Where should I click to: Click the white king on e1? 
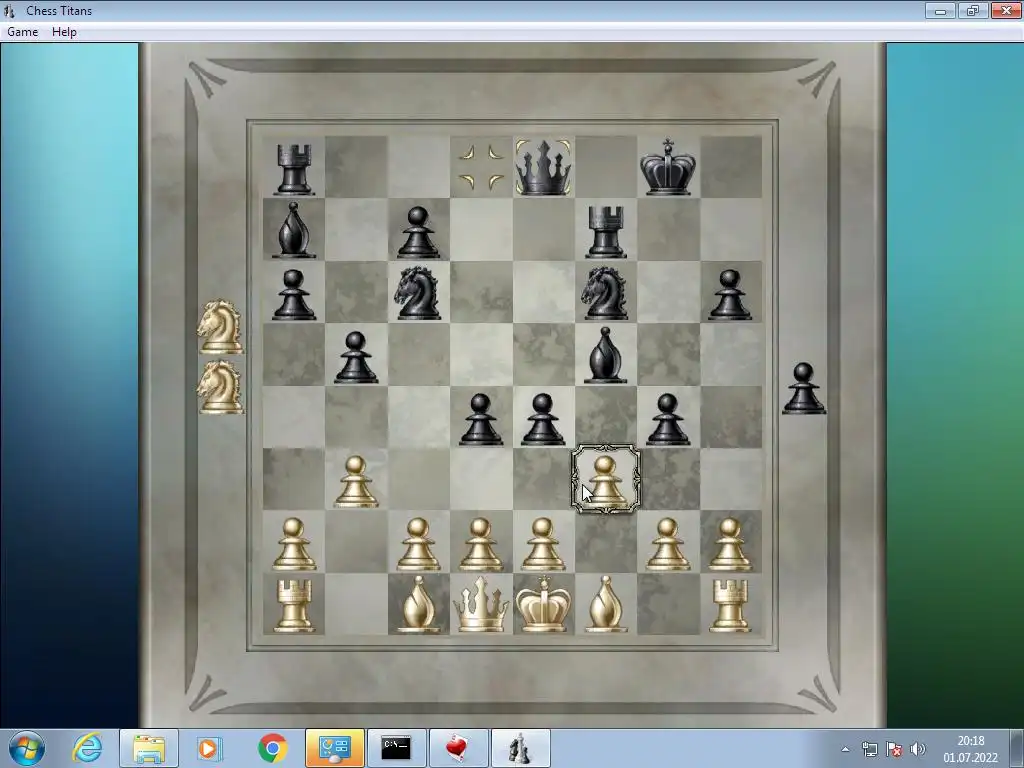pos(543,604)
